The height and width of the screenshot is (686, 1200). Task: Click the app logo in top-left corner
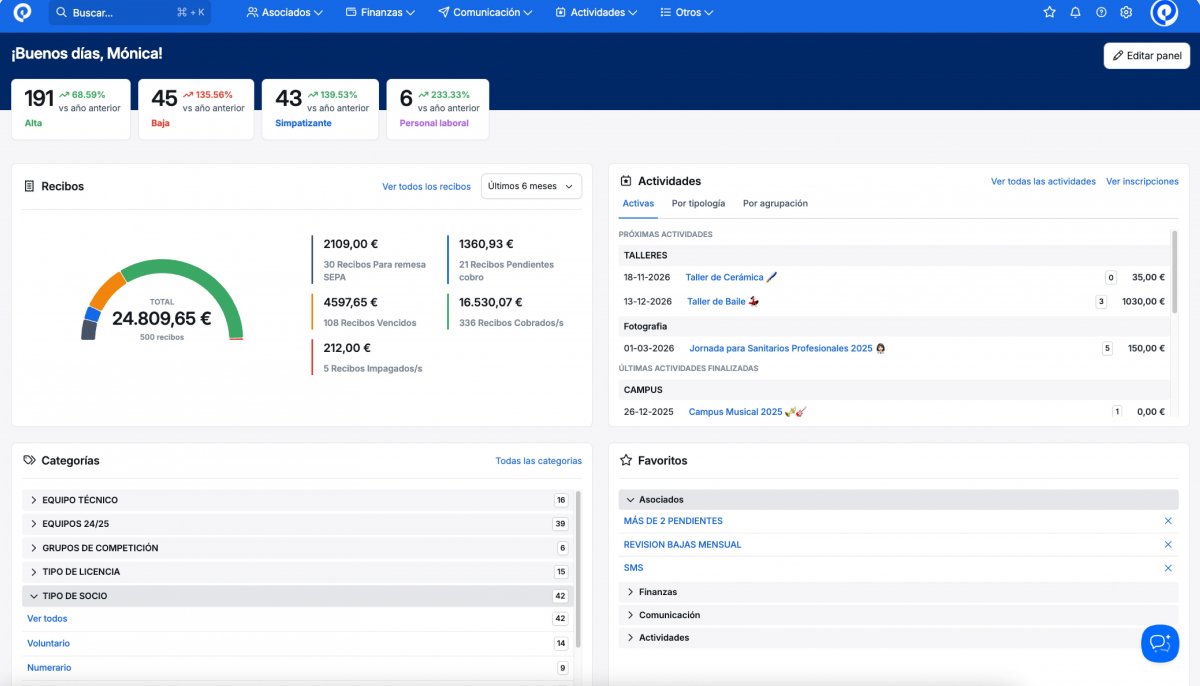22,13
